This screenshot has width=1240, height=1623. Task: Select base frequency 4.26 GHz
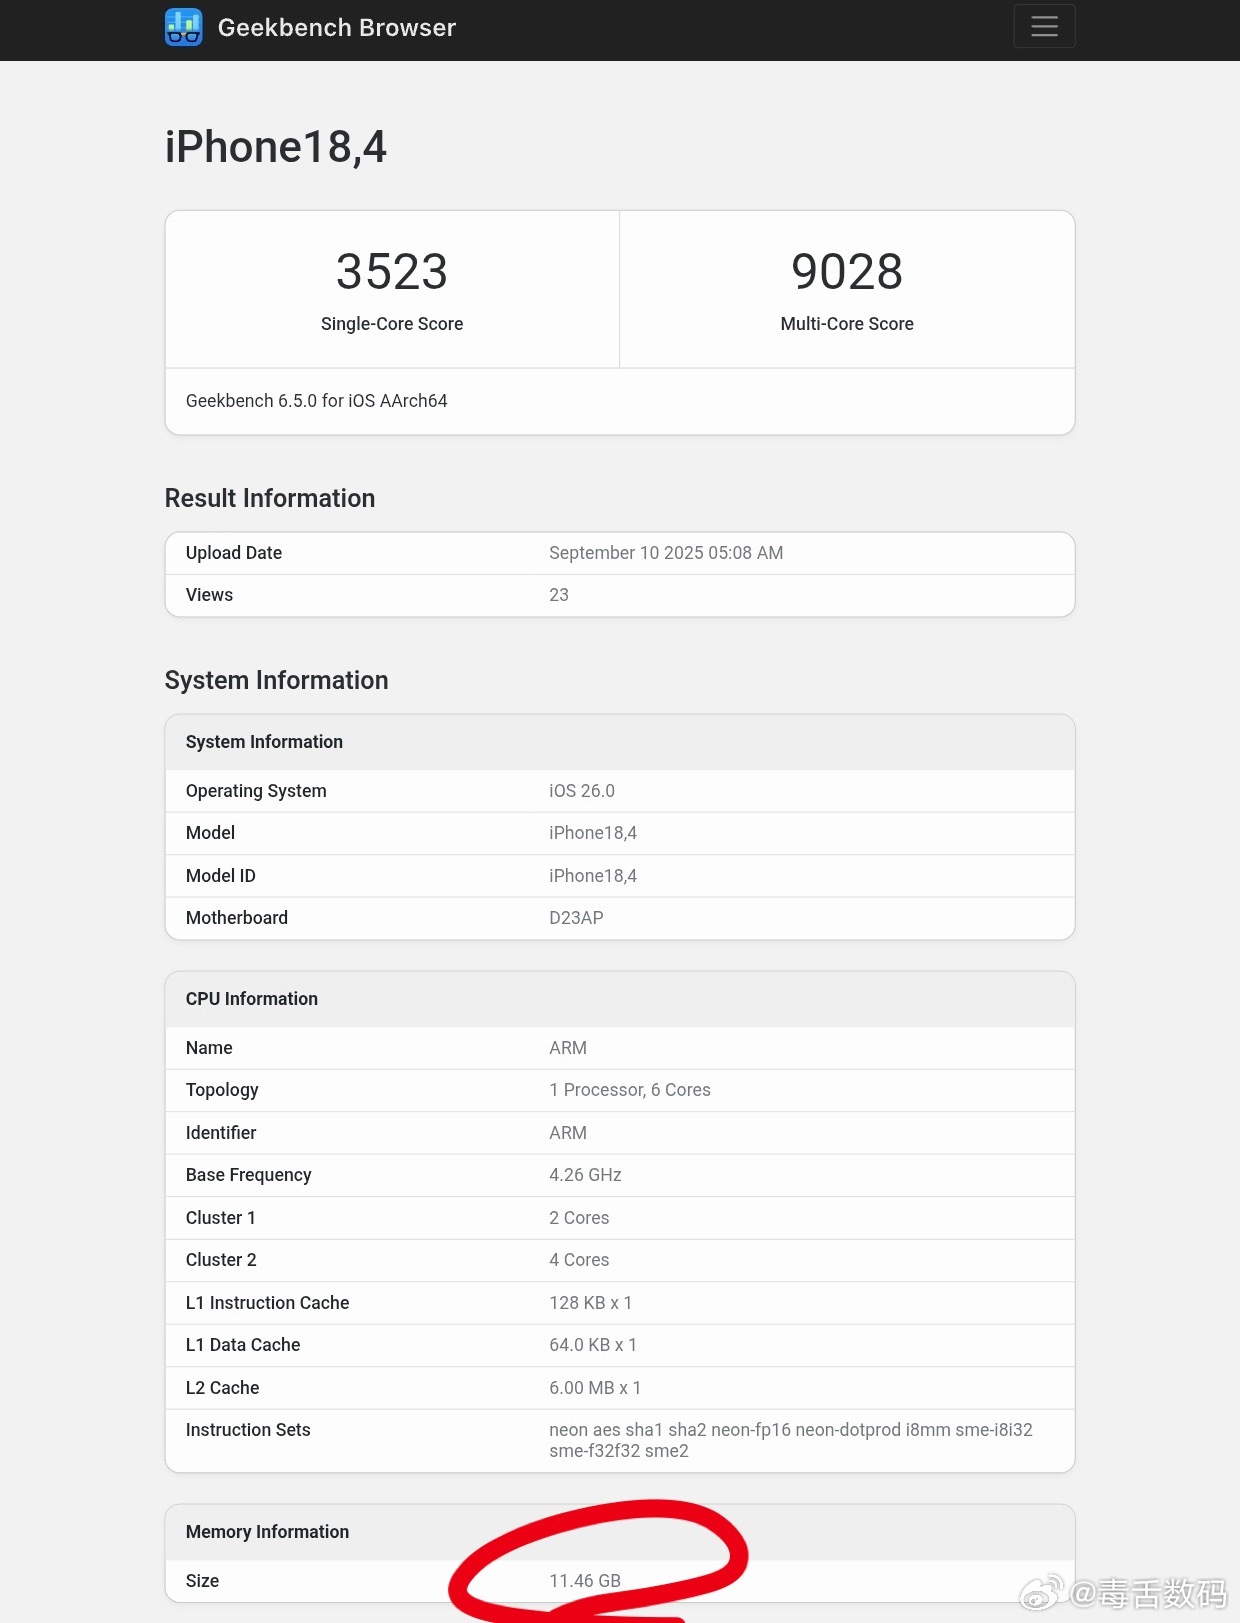tap(585, 1175)
